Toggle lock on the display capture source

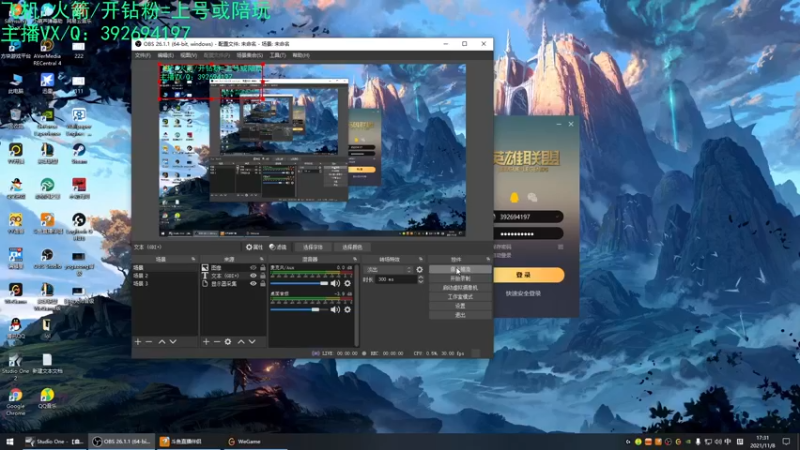click(x=263, y=284)
